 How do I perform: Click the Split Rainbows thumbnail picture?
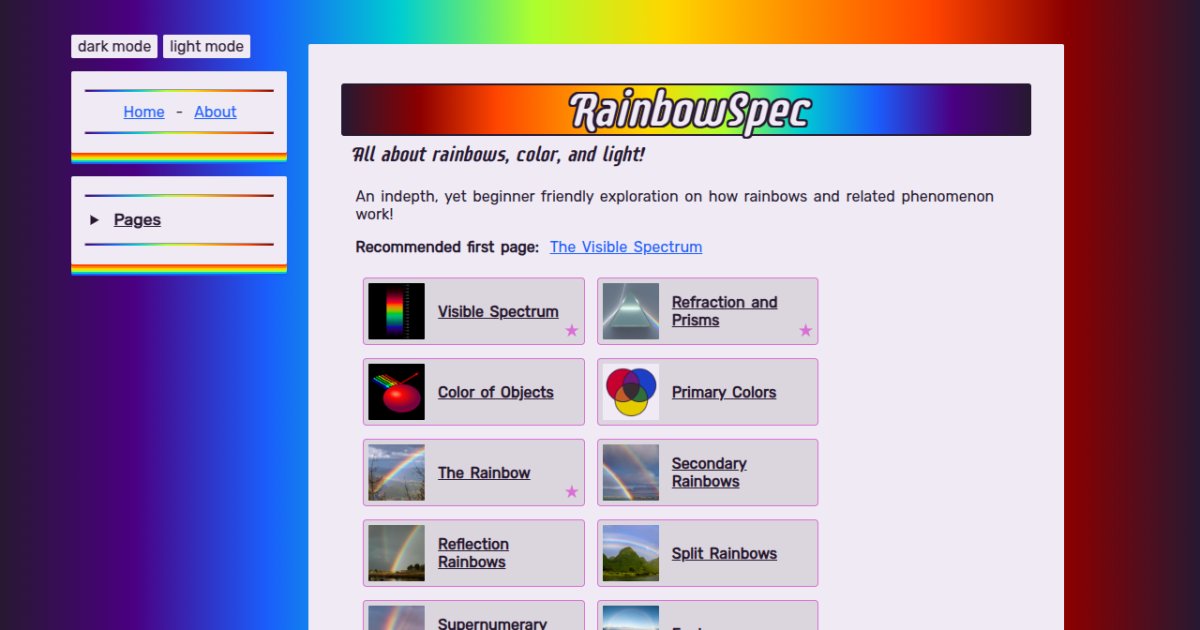(x=631, y=553)
